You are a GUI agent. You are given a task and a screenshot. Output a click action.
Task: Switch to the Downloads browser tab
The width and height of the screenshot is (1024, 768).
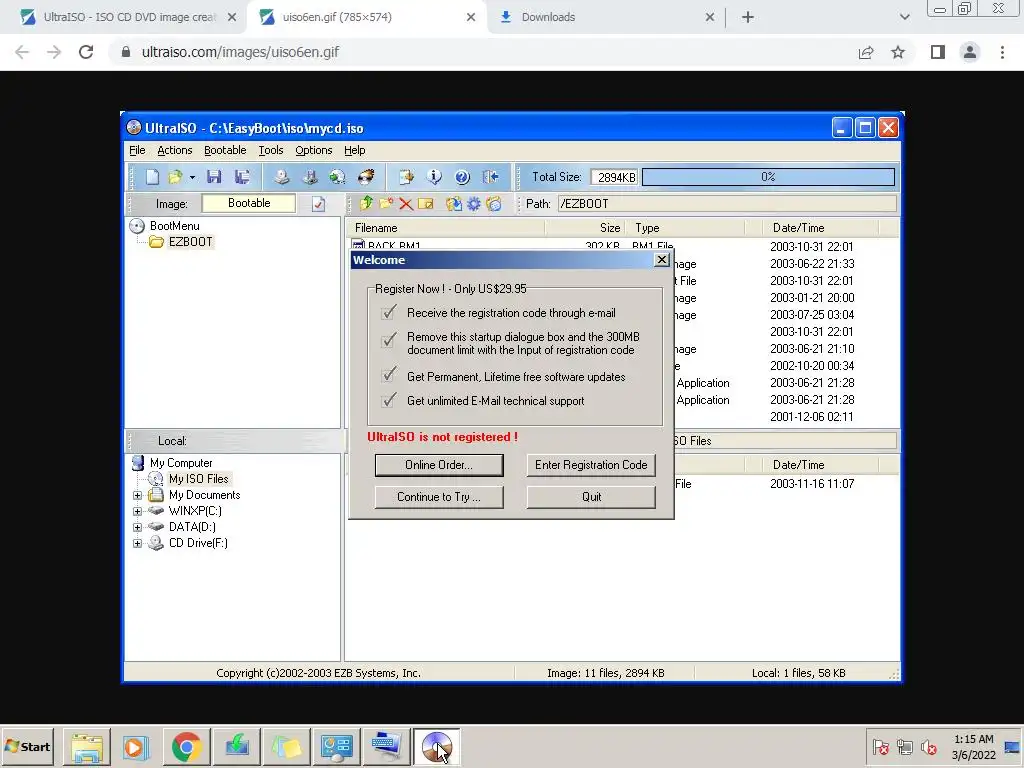(x=606, y=17)
